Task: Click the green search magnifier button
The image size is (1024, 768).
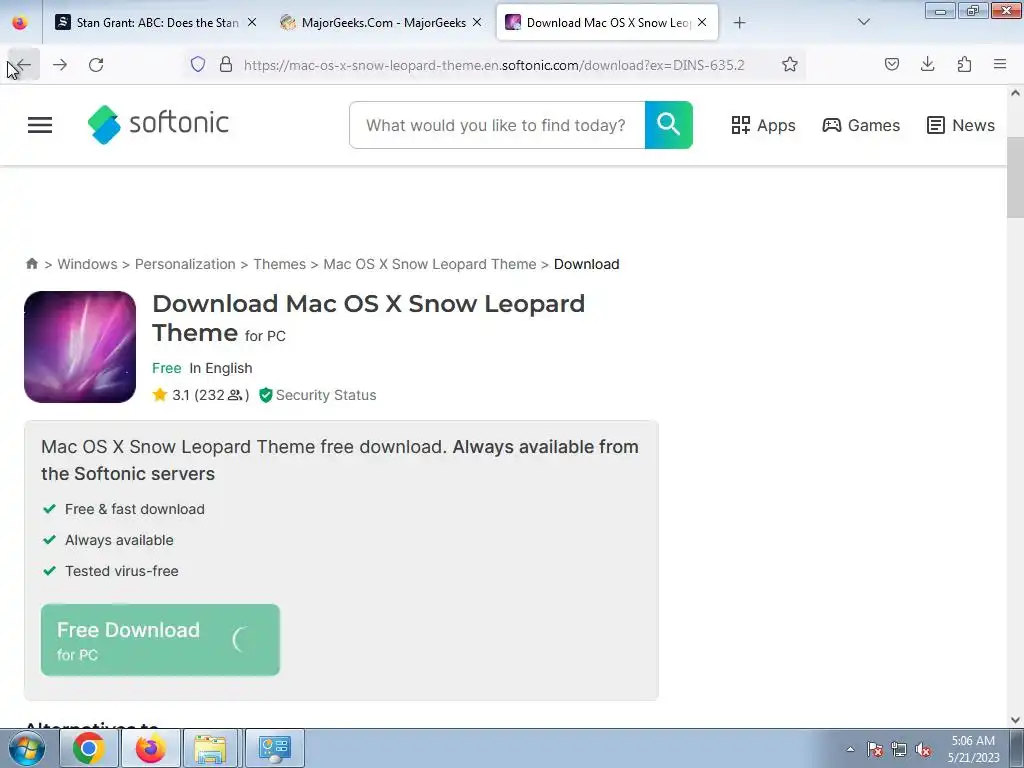Action: (x=669, y=125)
